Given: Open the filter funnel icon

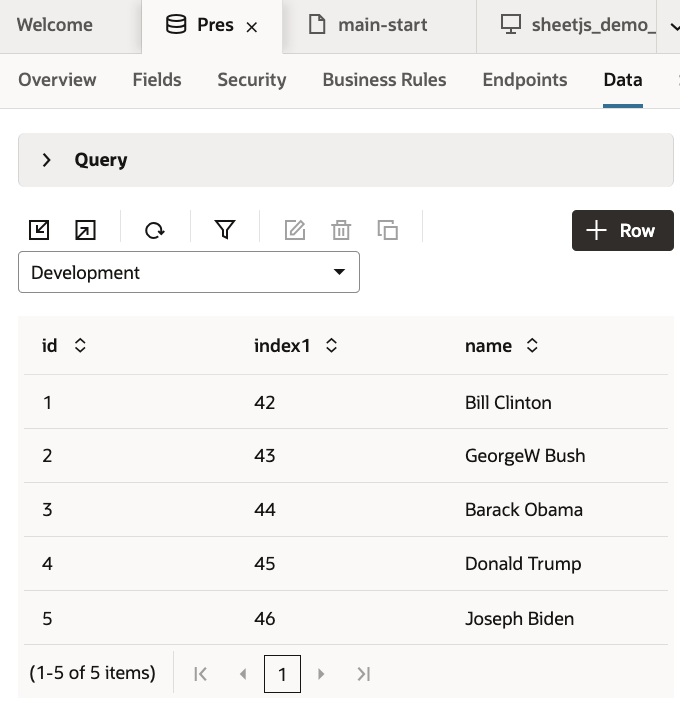Looking at the screenshot, I should point(225,231).
